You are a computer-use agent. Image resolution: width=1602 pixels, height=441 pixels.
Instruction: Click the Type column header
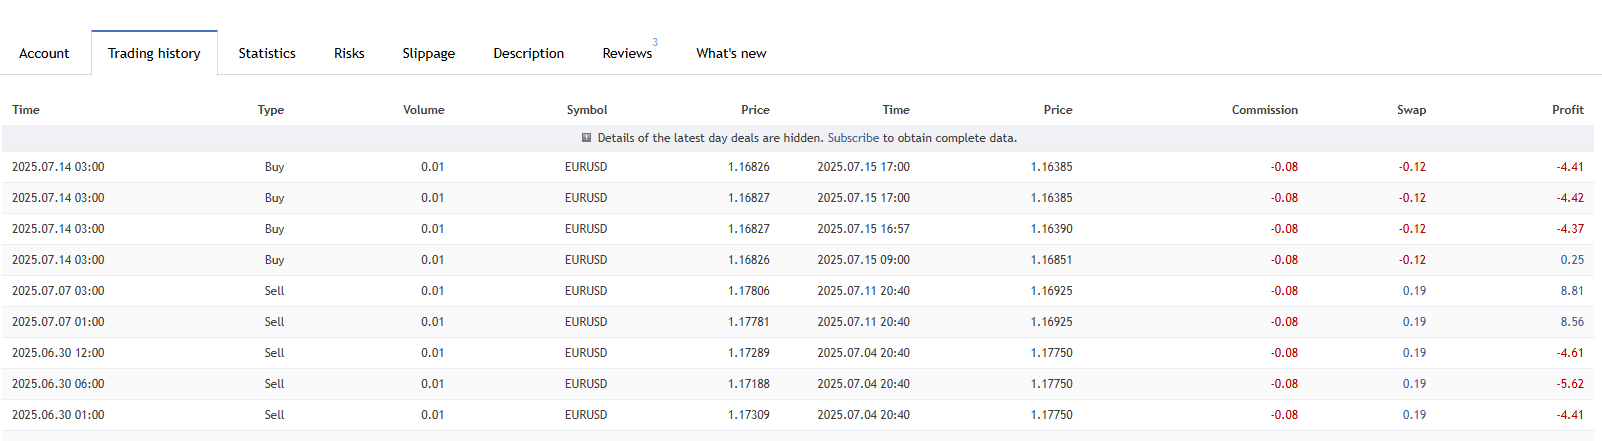270,110
